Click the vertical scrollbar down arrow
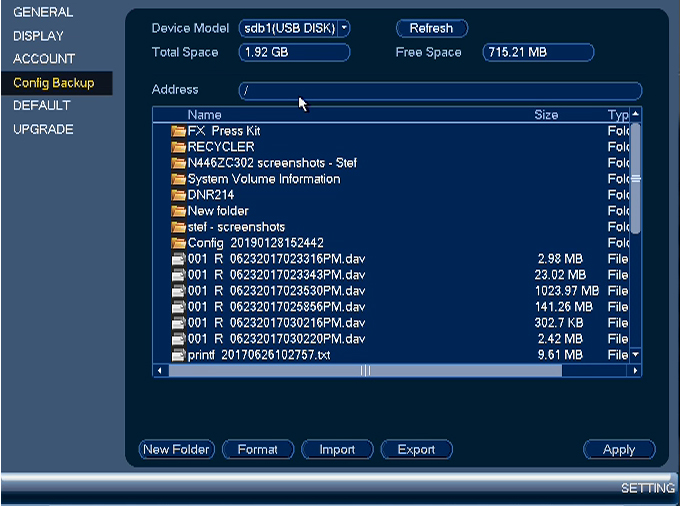 tap(635, 355)
